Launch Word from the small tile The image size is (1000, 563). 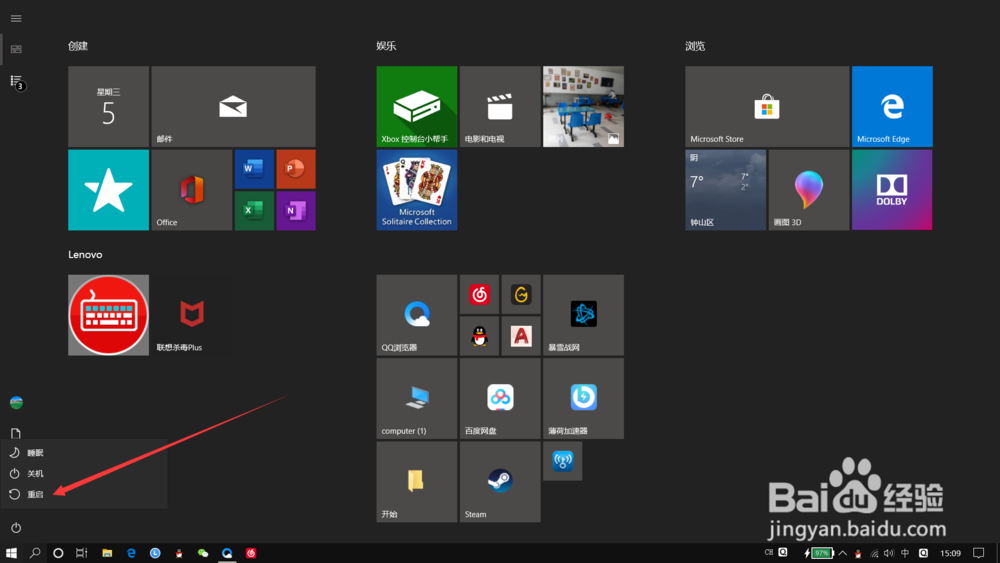[x=254, y=169]
